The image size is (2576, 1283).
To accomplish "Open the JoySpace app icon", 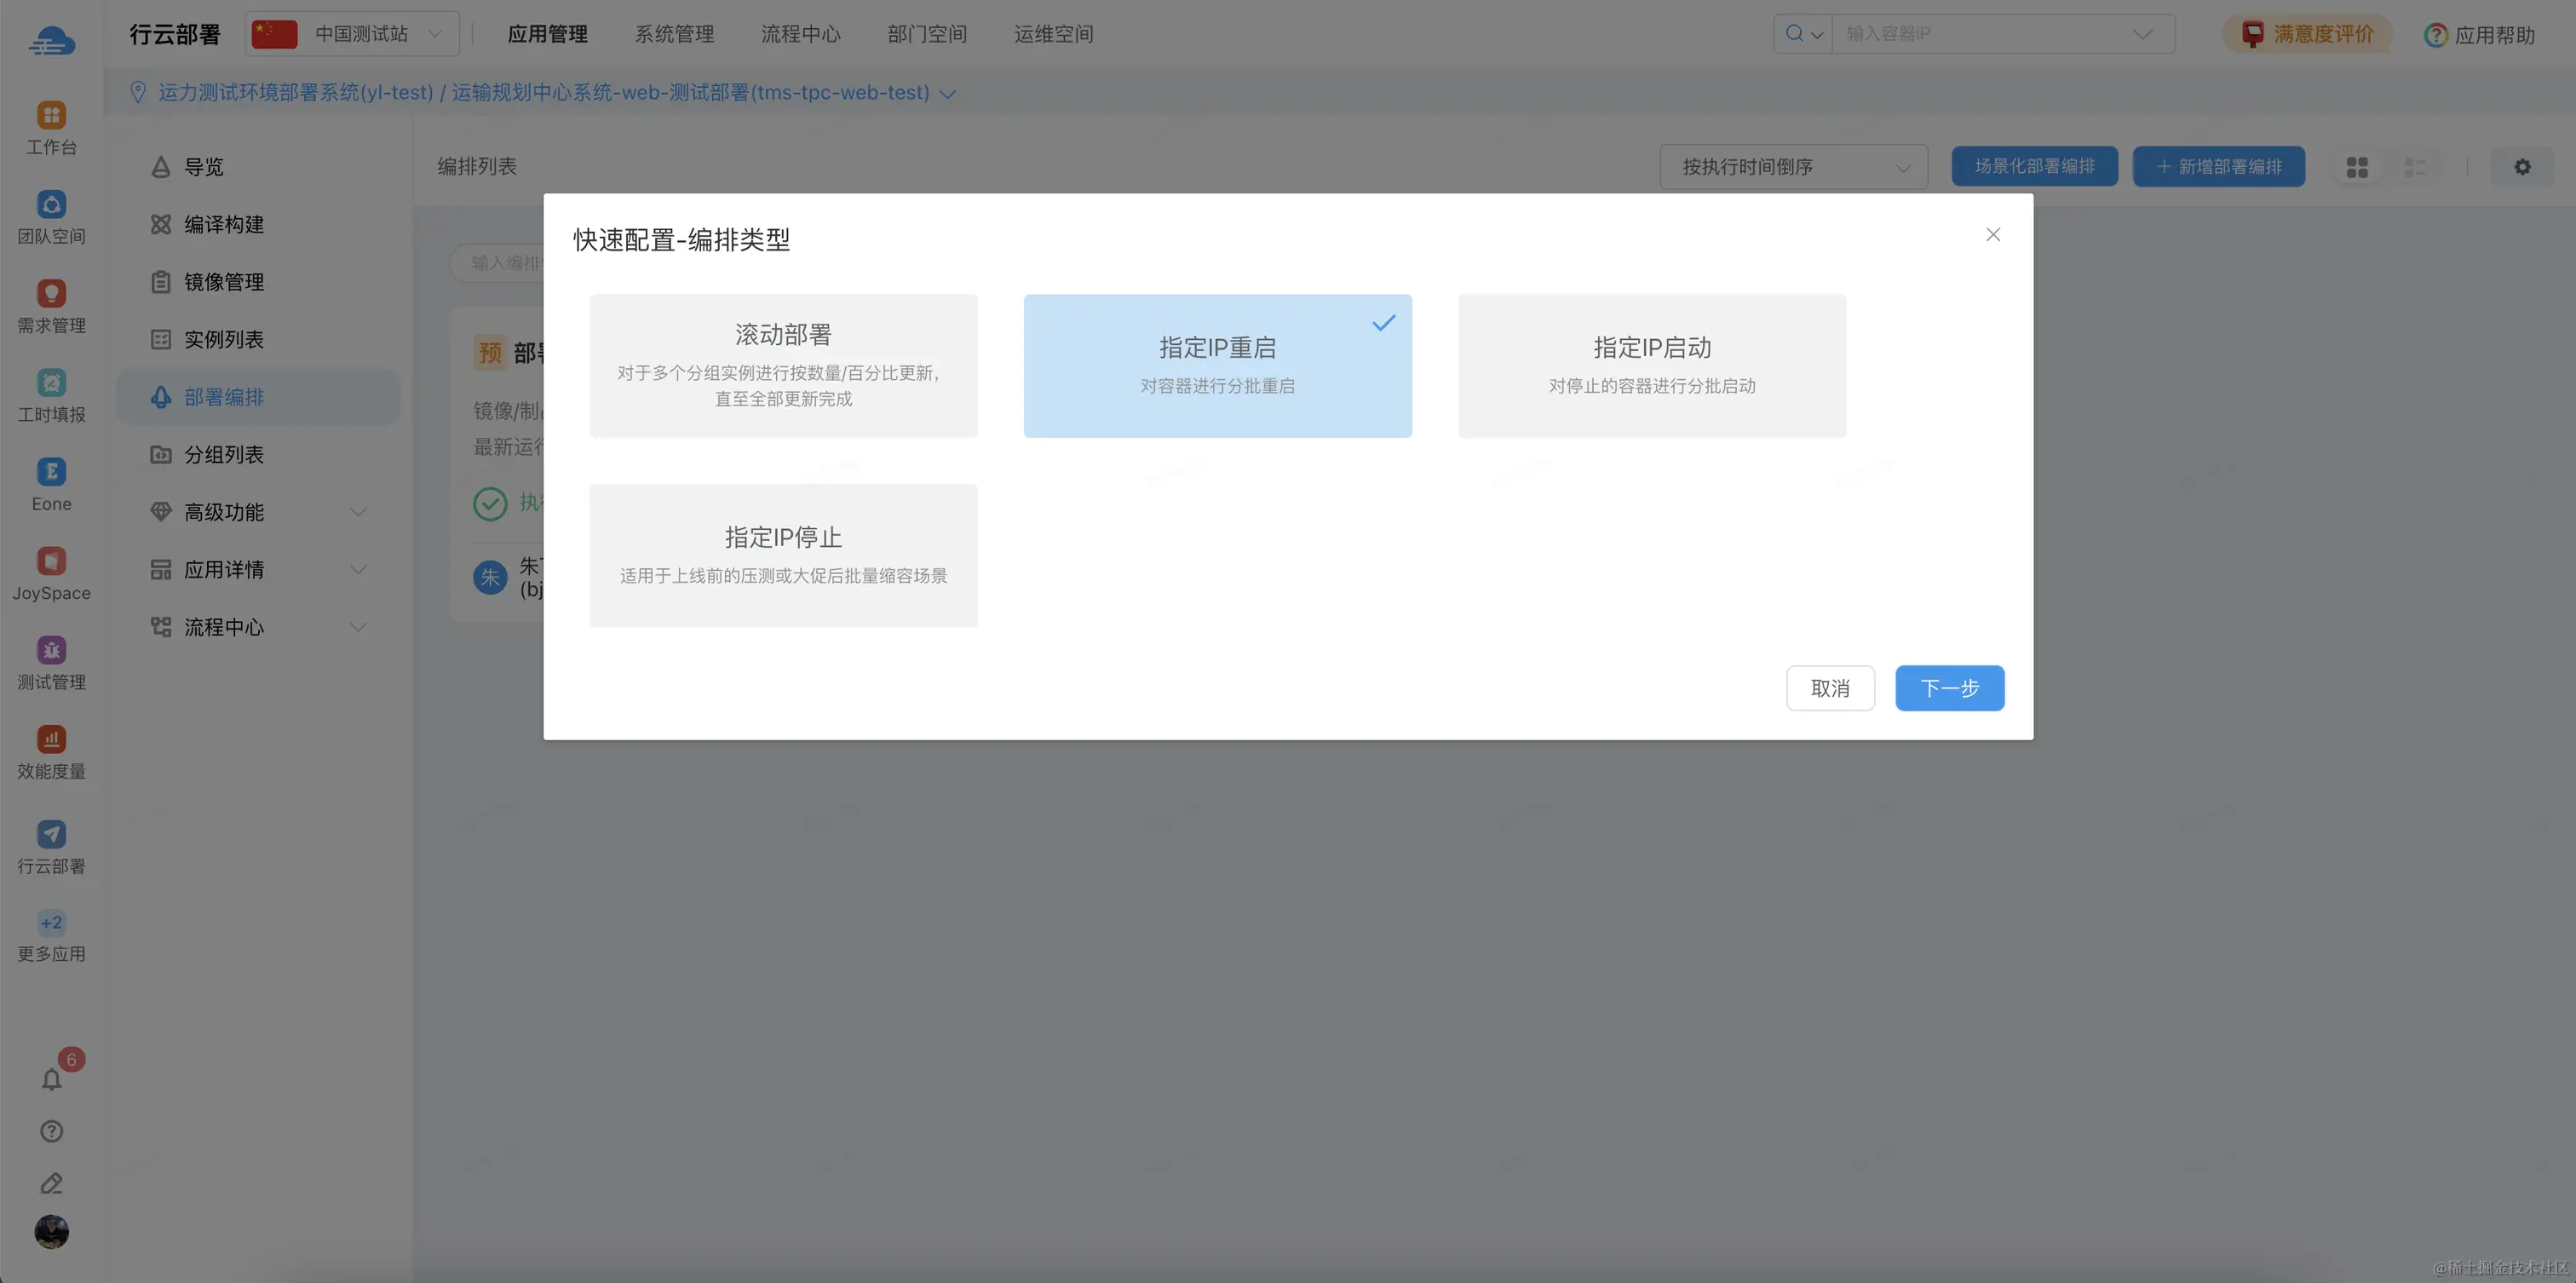I will pyautogui.click(x=51, y=561).
